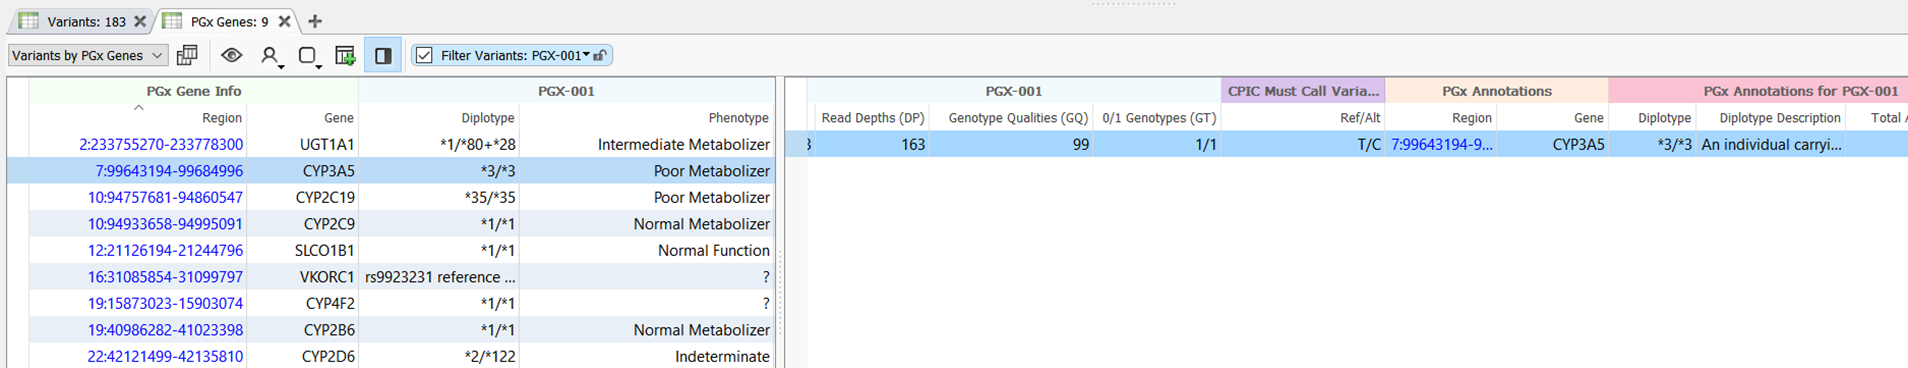Add a new tab with plus icon
1908x368 pixels.
pos(315,21)
